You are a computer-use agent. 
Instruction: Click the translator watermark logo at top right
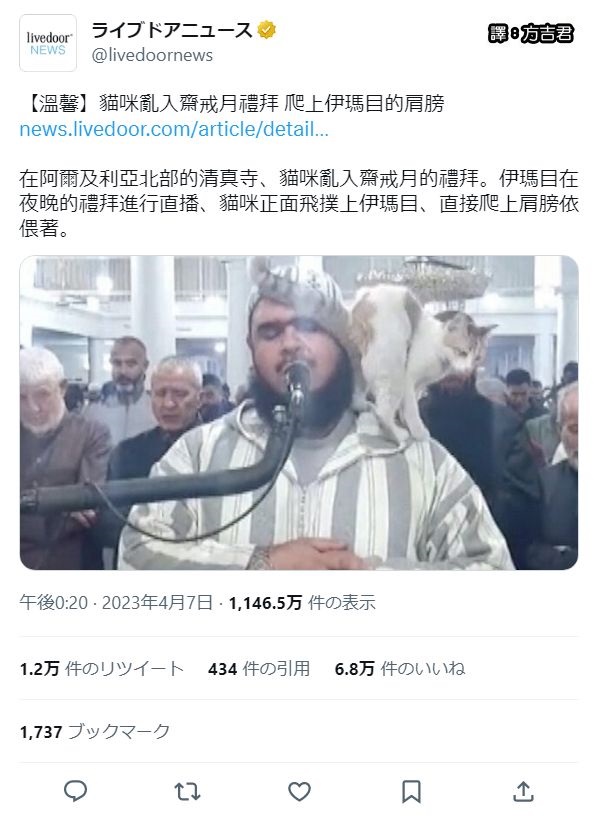pyautogui.click(x=531, y=34)
